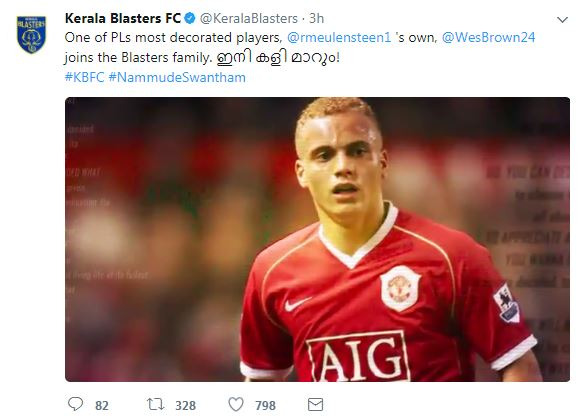The width and height of the screenshot is (578, 419).
Task: Click the blue verified badge
Action: (x=189, y=18)
